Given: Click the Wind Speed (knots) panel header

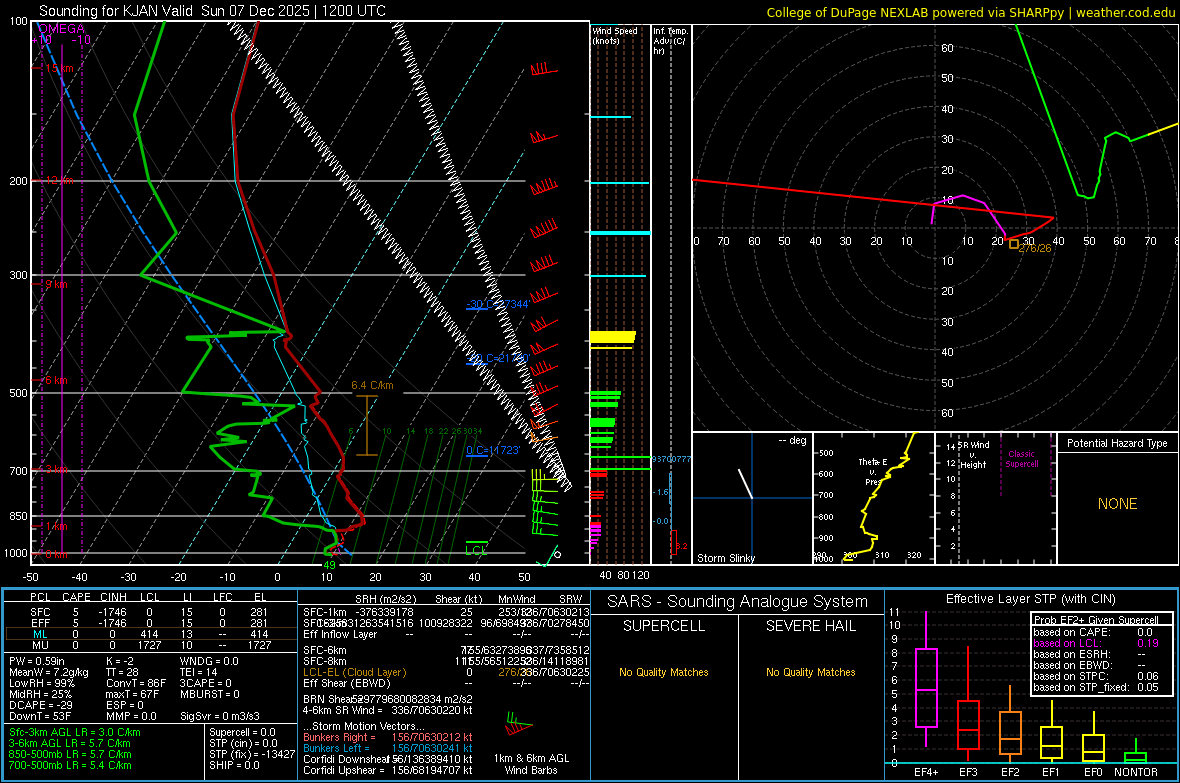Looking at the screenshot, I should click(x=614, y=35).
